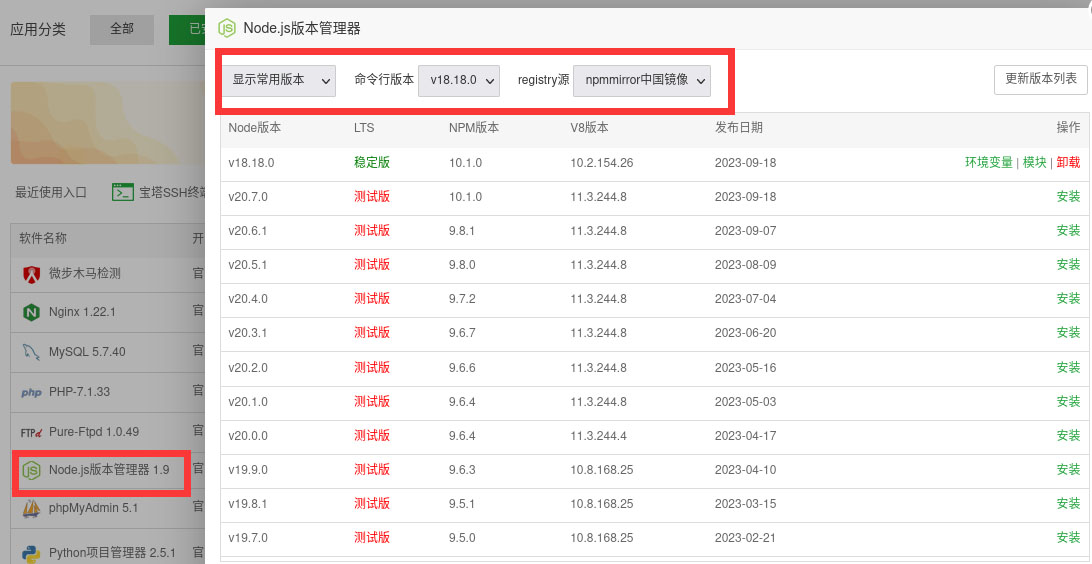
Task: Install Node v20.0.0
Action: pos(1068,436)
